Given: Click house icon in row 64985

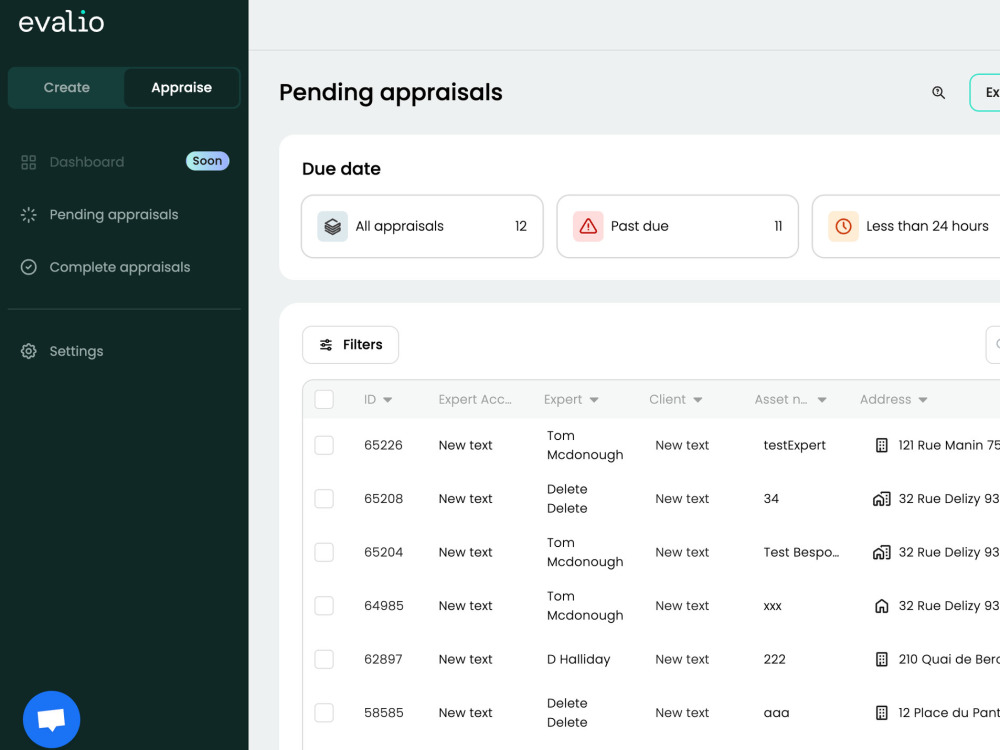Looking at the screenshot, I should click(x=881, y=606).
